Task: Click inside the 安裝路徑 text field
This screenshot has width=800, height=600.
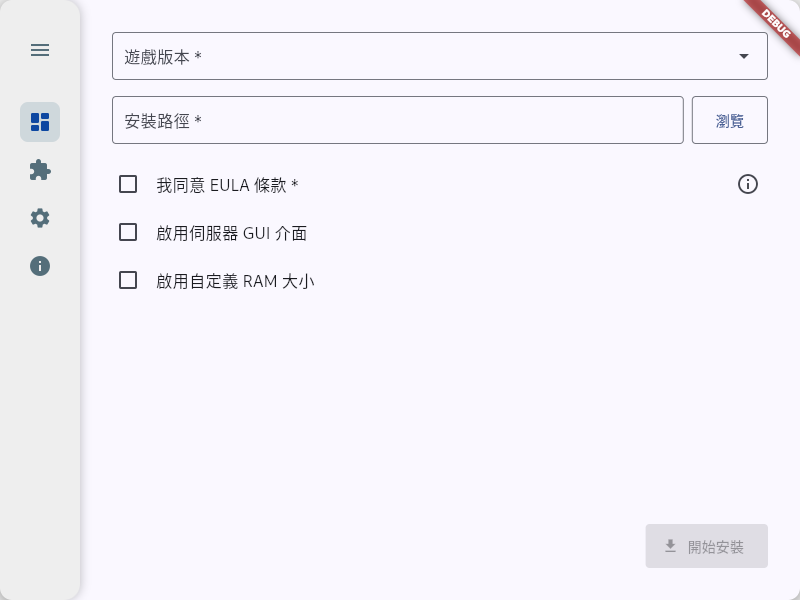Action: click(398, 120)
